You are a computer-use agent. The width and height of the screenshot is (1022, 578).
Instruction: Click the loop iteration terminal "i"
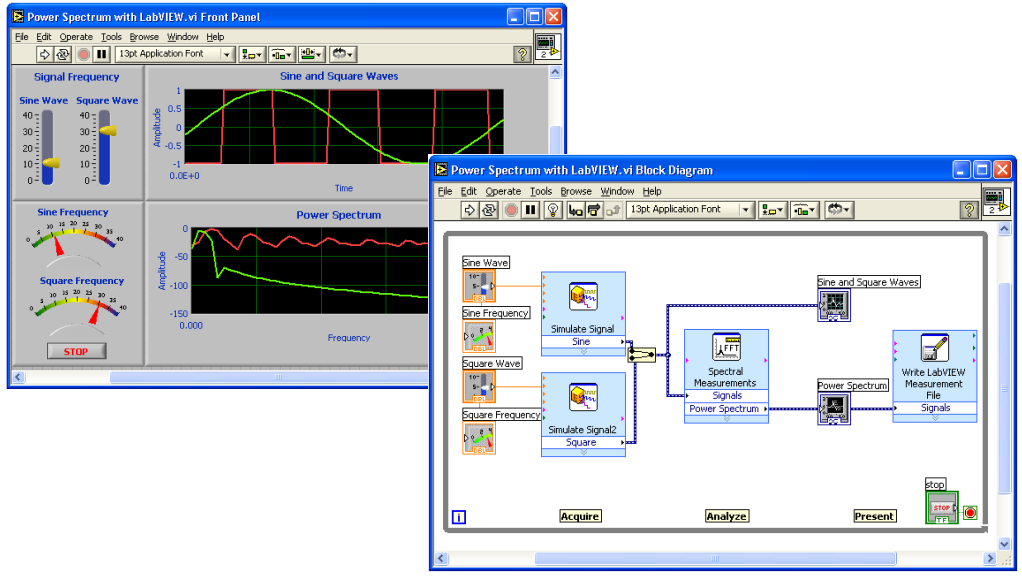(459, 517)
